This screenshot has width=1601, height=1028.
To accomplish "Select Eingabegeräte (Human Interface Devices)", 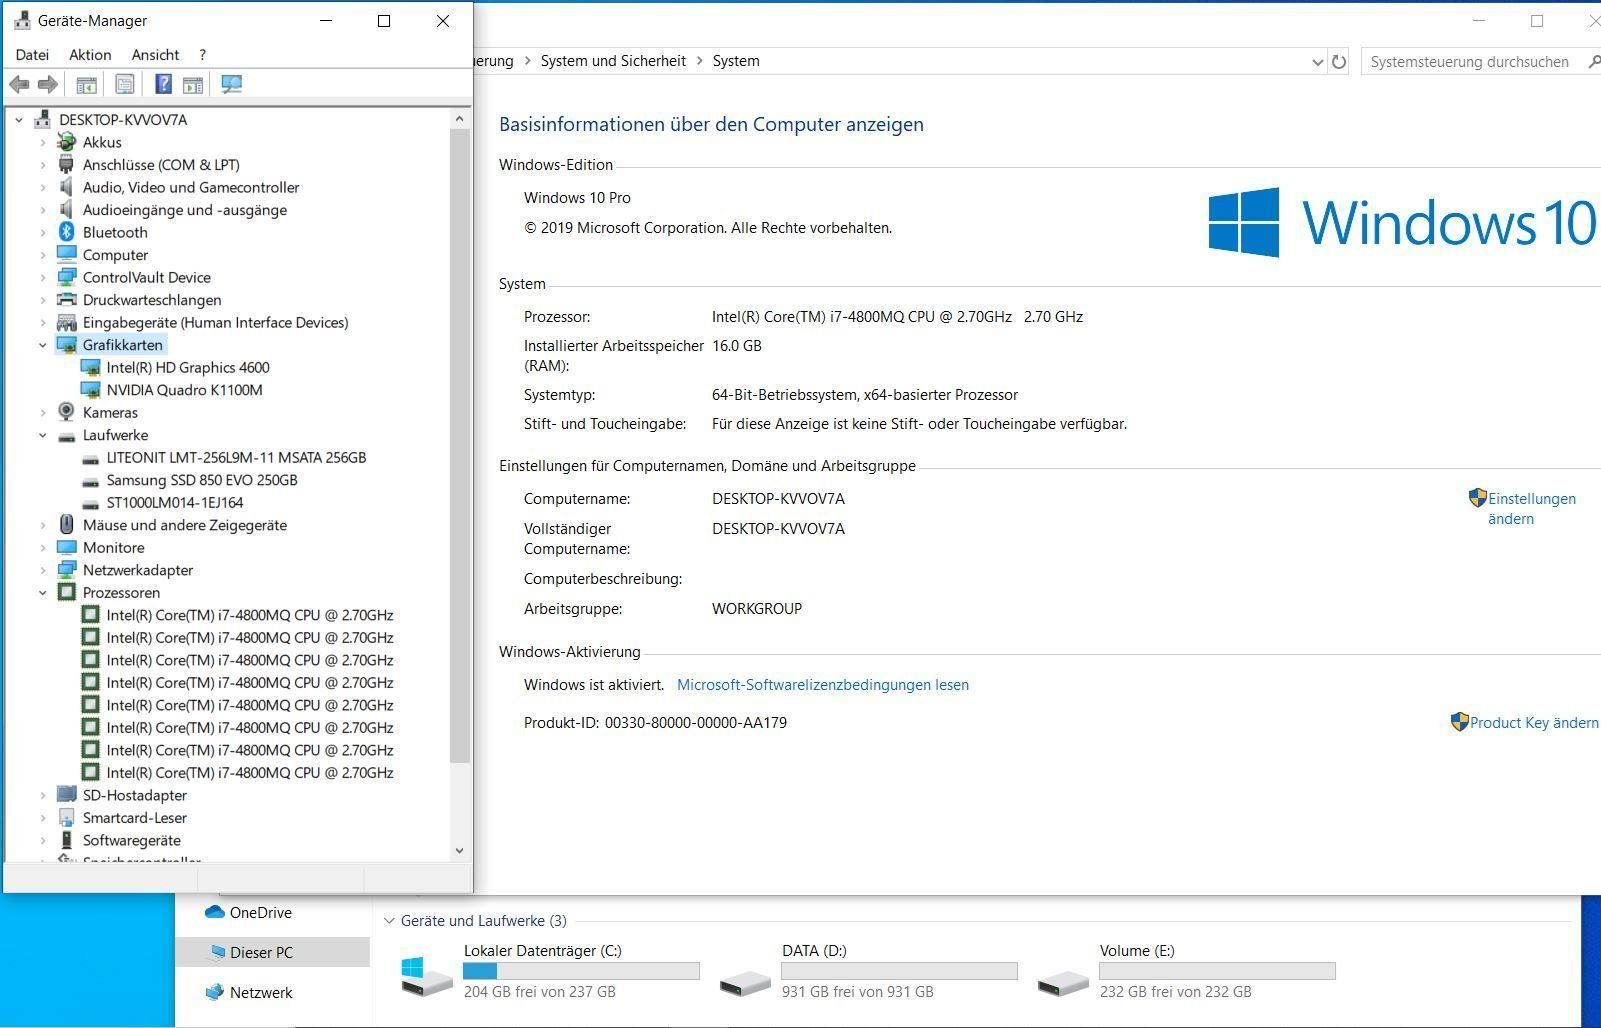I will coord(215,322).
